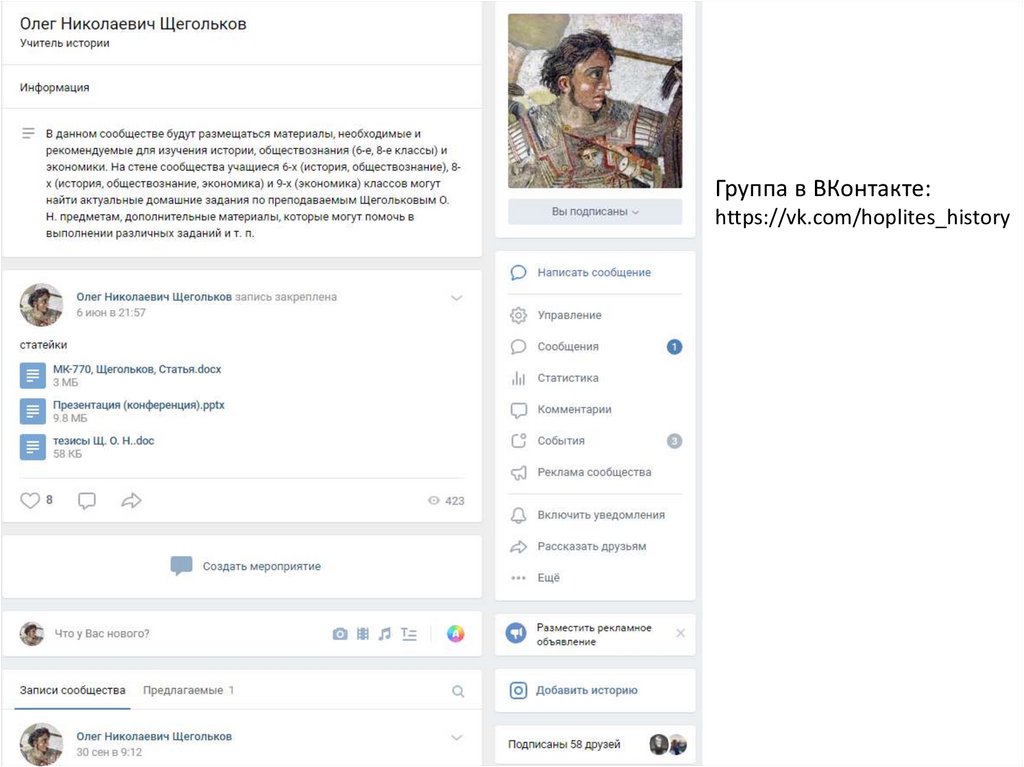Click the megaphone icon next to Реклама сообщества

519,472
